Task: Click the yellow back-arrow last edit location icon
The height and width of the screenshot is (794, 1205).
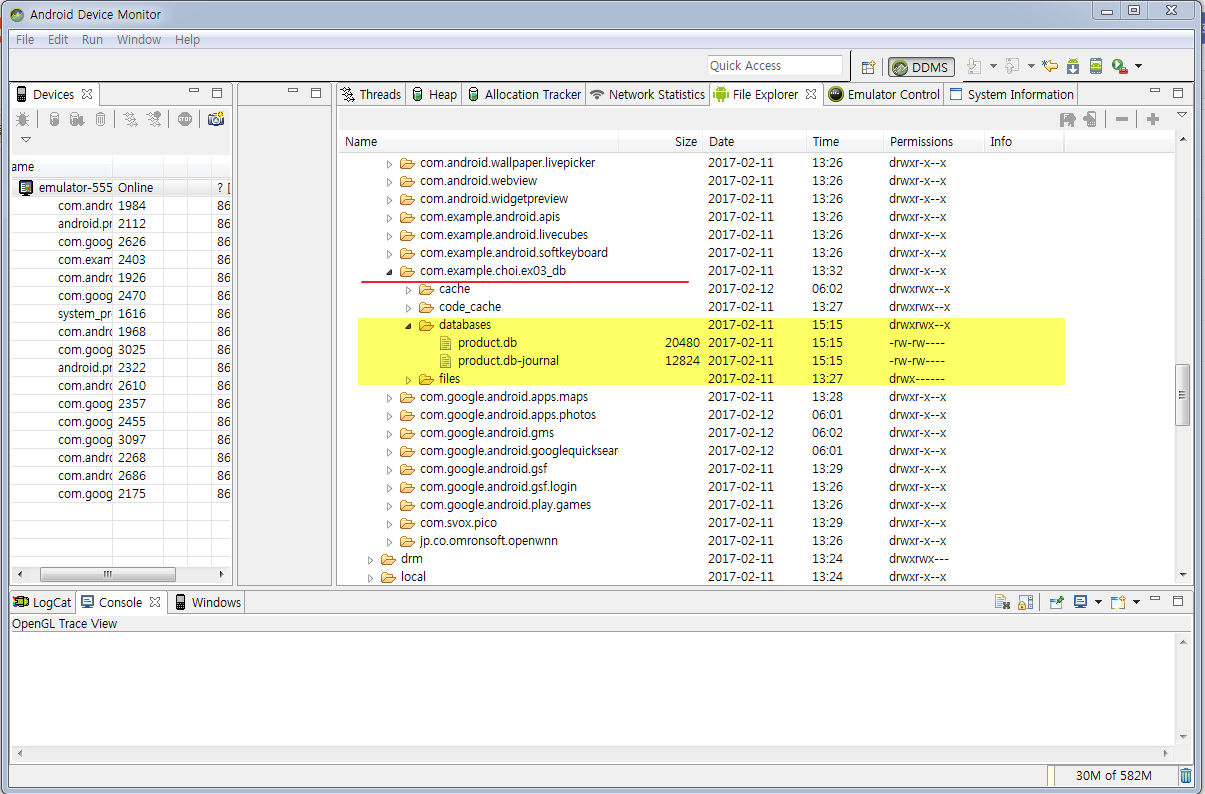Action: coord(1049,67)
